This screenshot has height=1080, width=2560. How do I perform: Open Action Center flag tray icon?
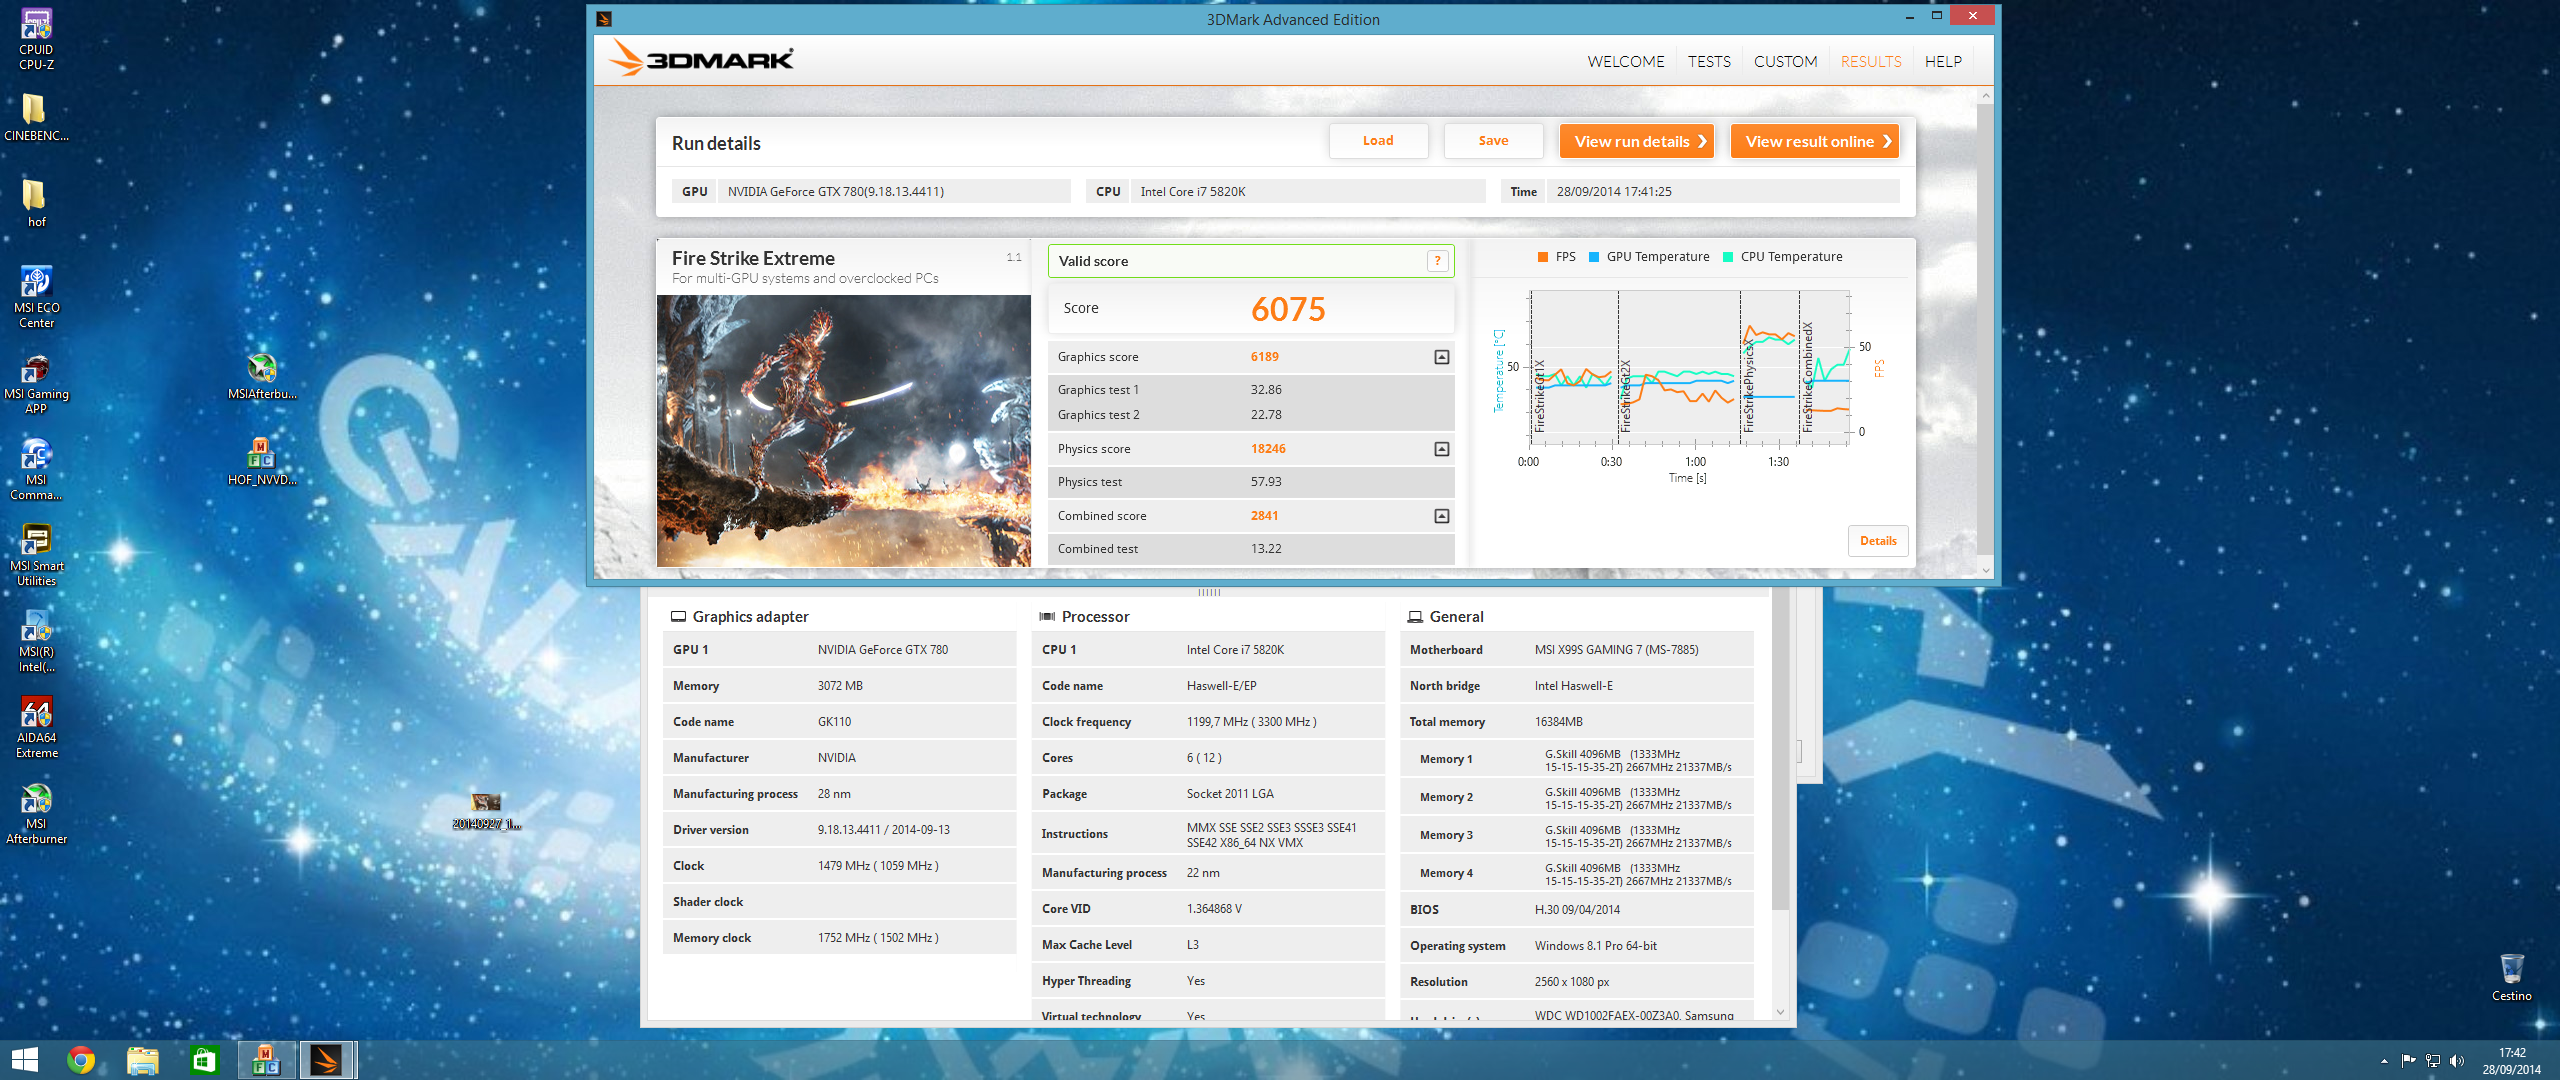[2408, 1061]
